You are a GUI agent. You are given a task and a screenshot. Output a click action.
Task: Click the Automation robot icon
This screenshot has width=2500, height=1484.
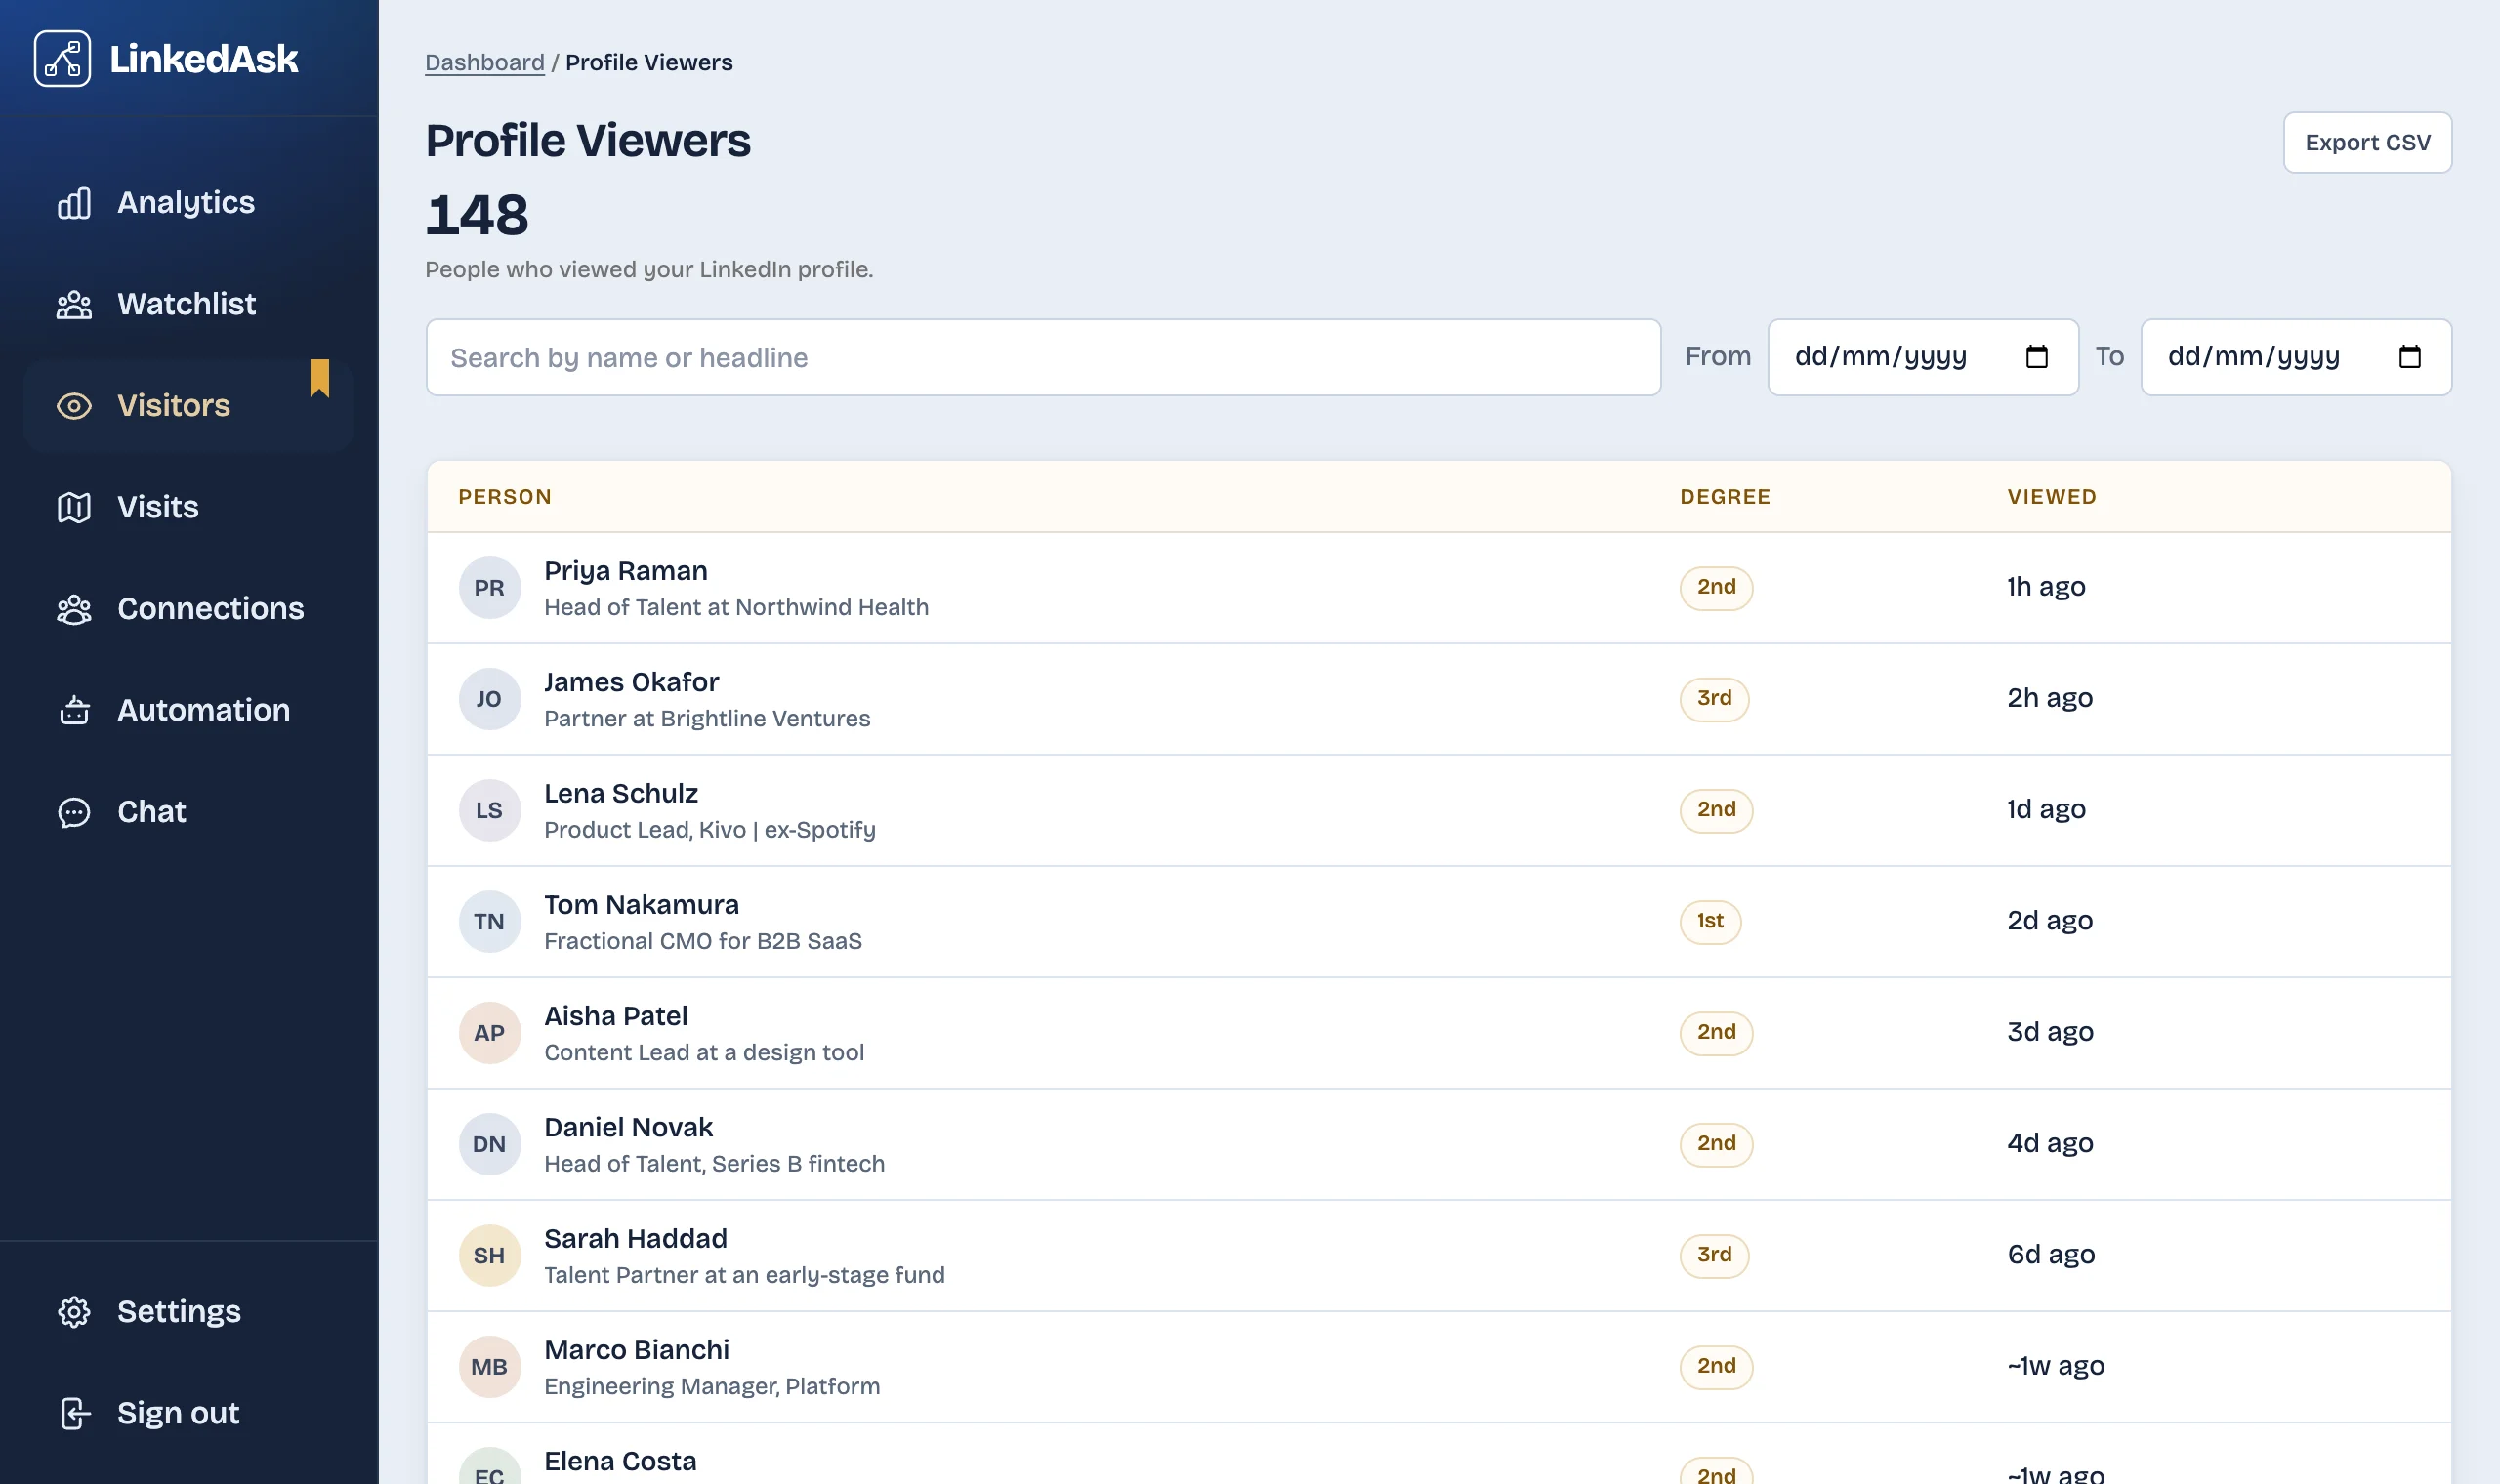click(x=74, y=710)
